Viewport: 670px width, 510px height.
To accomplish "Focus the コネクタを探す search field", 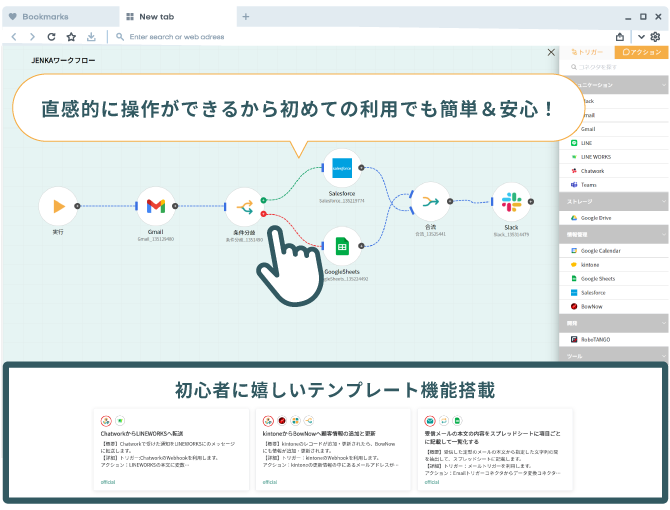I will tap(614, 67).
